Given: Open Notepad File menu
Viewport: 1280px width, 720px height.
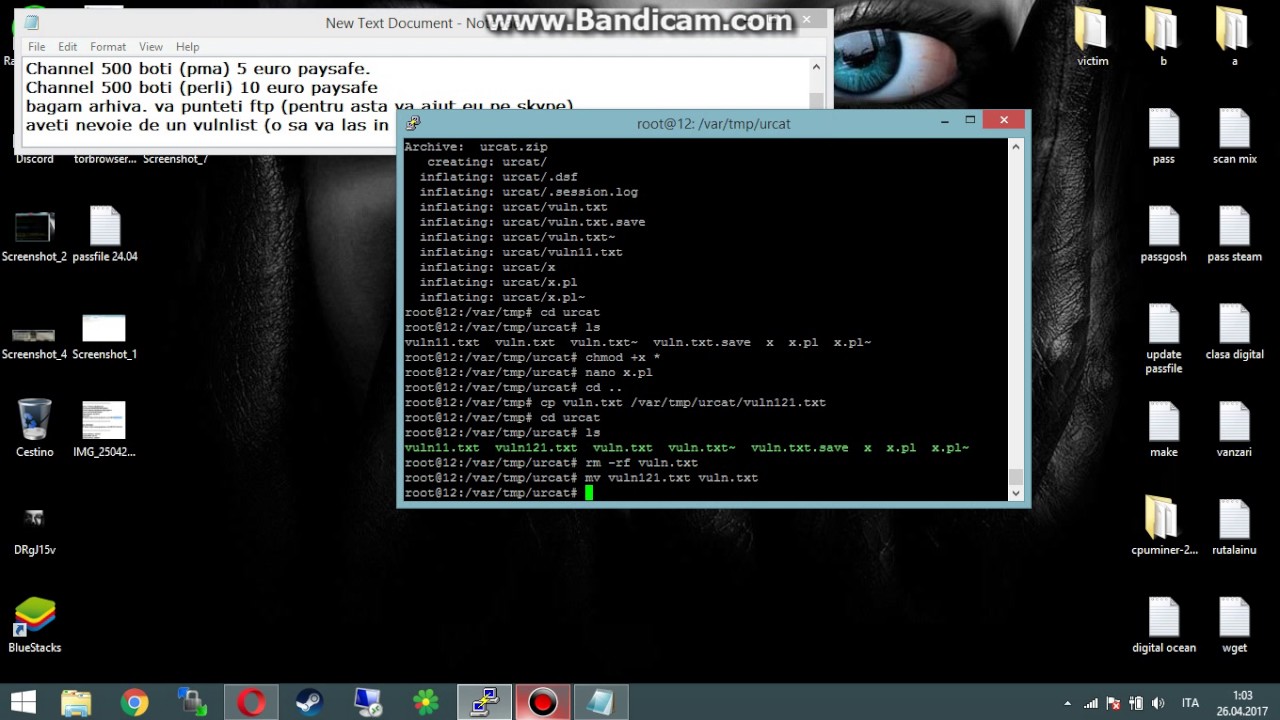Looking at the screenshot, I should click(x=37, y=46).
